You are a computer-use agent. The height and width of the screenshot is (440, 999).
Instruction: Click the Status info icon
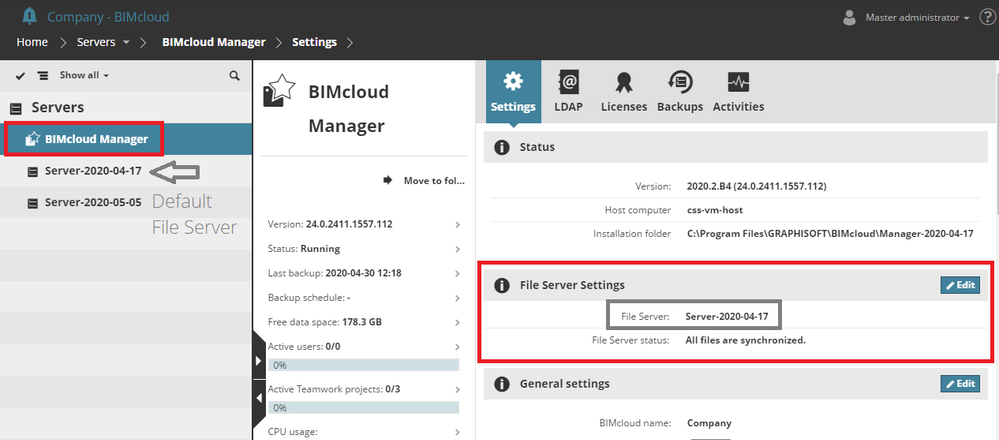502,147
